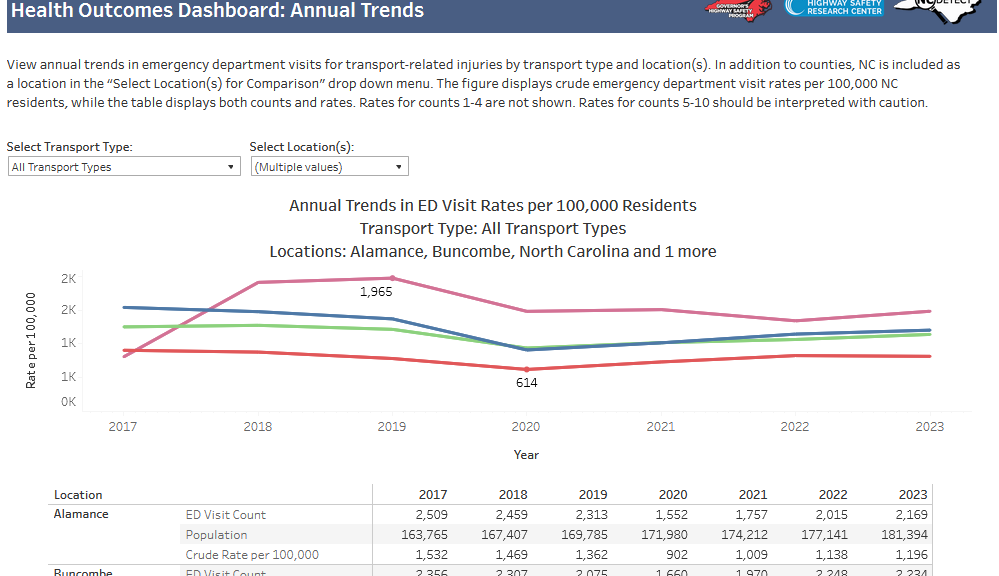
Task: Expand the Select Location(s) dropdown
Action: pos(329,167)
